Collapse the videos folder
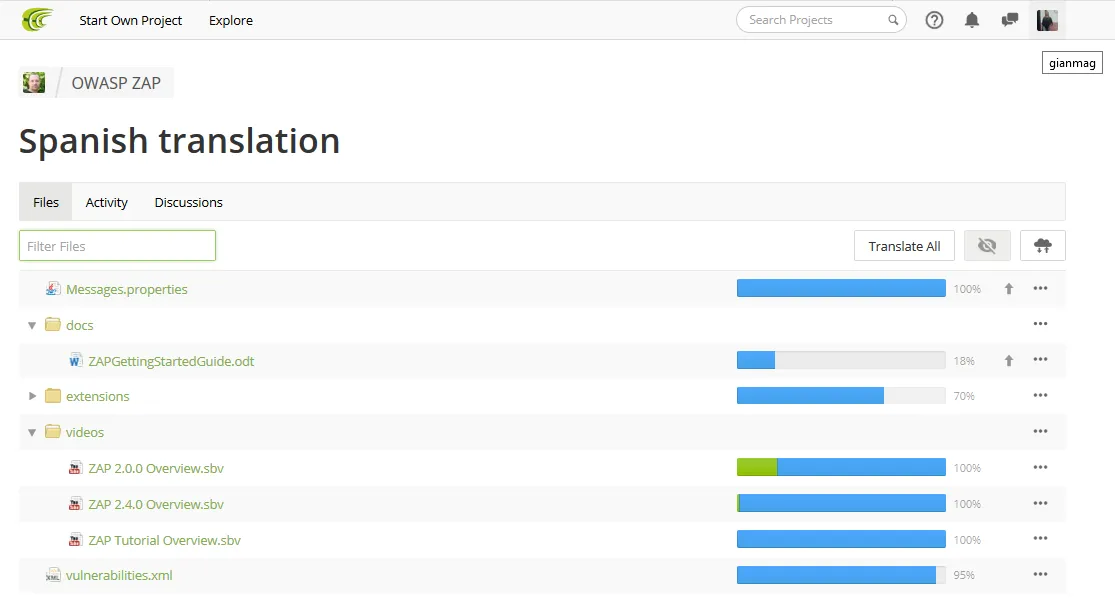This screenshot has width=1115, height=603. pos(32,432)
